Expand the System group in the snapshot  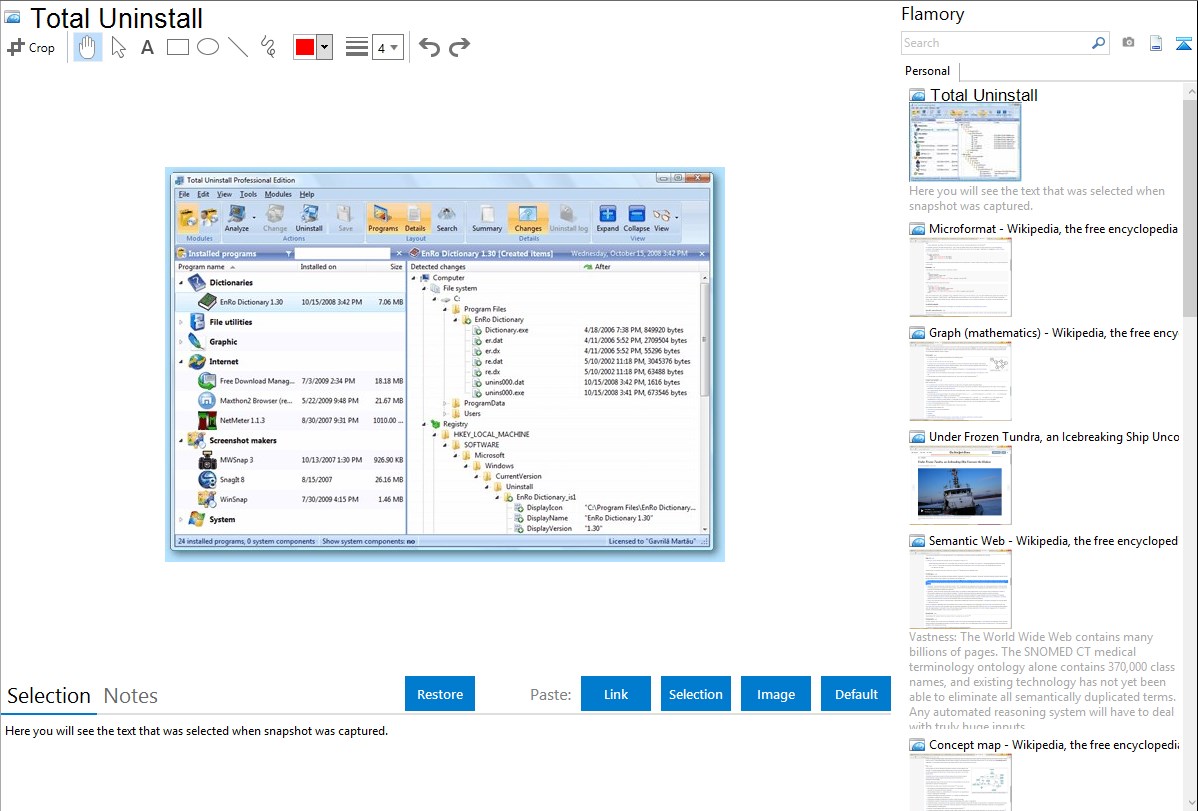click(181, 520)
